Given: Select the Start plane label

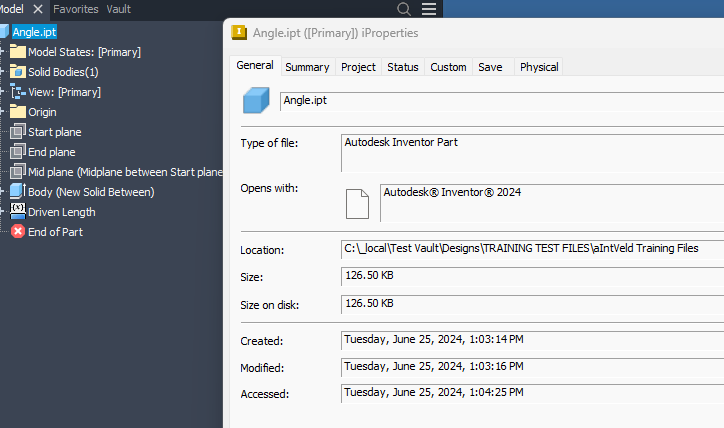Looking at the screenshot, I should [x=54, y=132].
